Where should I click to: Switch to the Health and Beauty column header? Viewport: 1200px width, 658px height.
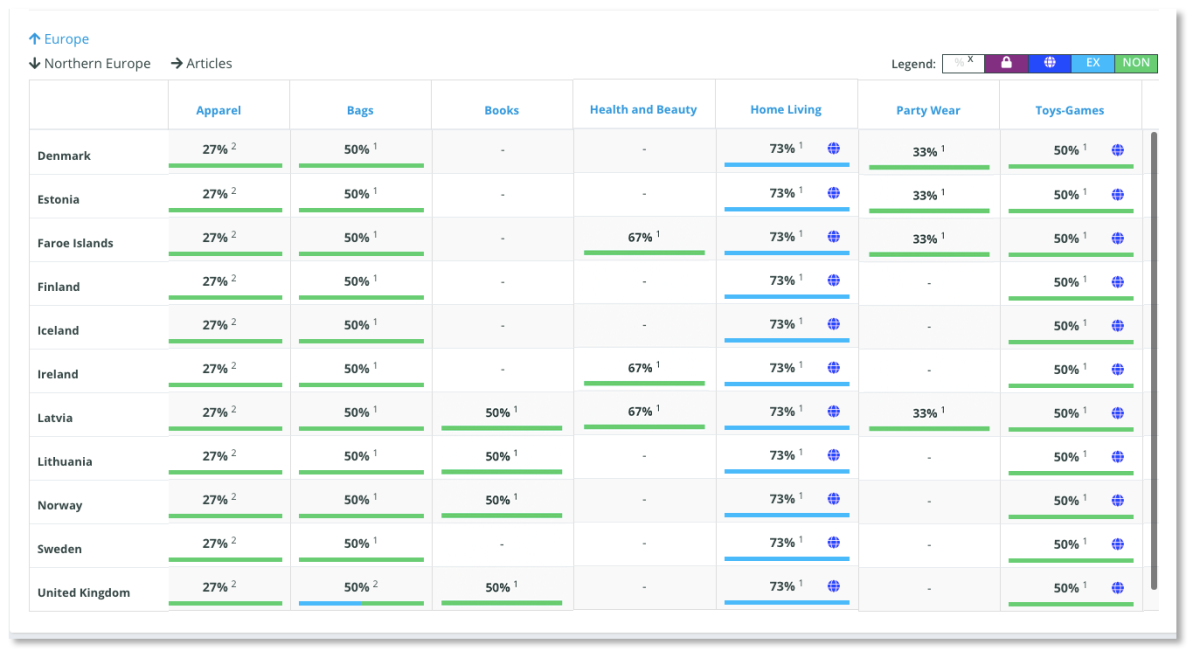[x=643, y=110]
